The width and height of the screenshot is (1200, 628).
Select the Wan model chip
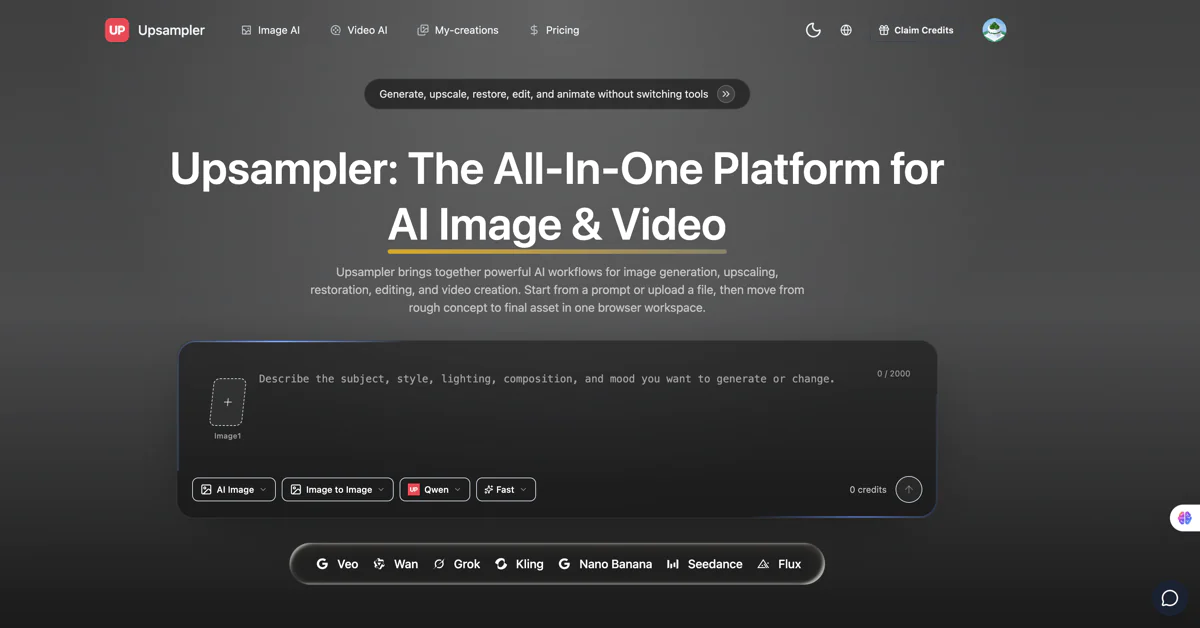coord(396,564)
